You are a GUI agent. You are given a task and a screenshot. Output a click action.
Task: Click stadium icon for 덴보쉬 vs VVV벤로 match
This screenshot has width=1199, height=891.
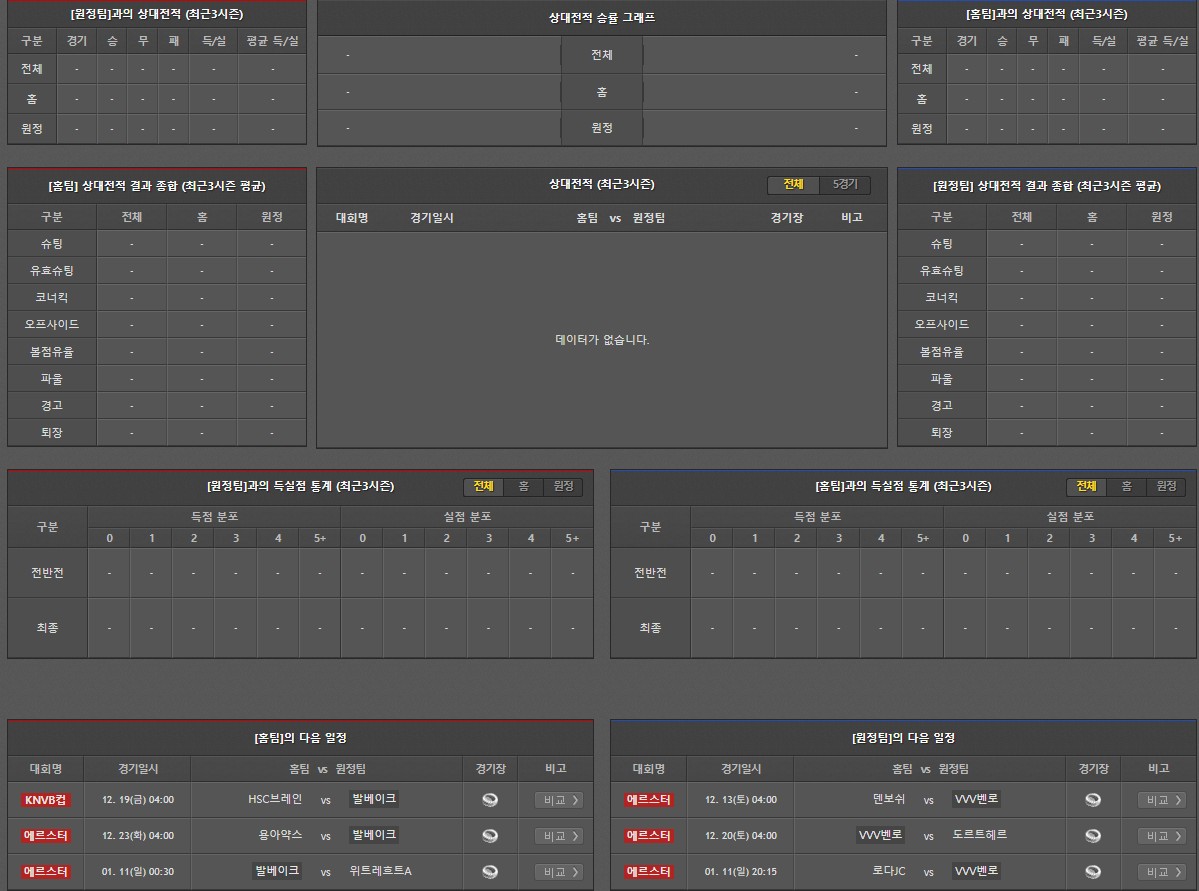(x=1093, y=800)
